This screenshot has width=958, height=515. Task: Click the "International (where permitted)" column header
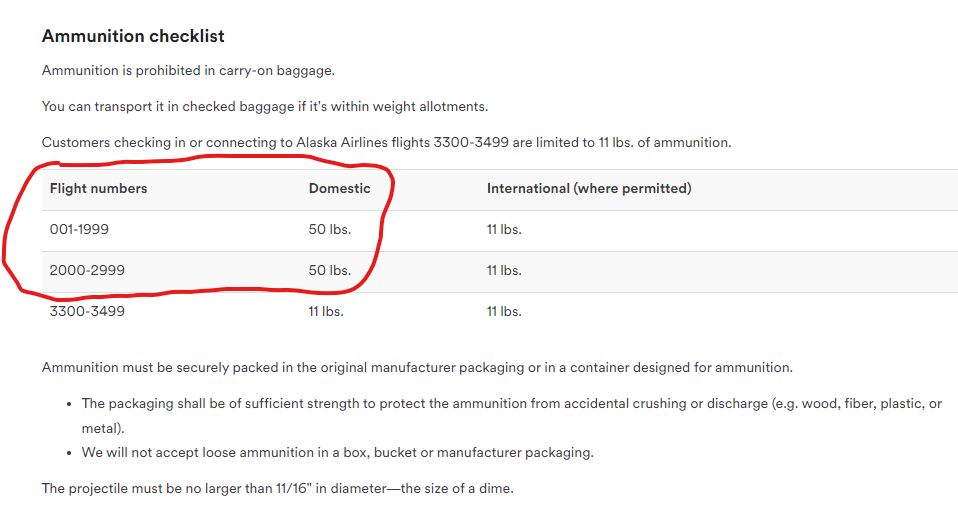(x=589, y=188)
